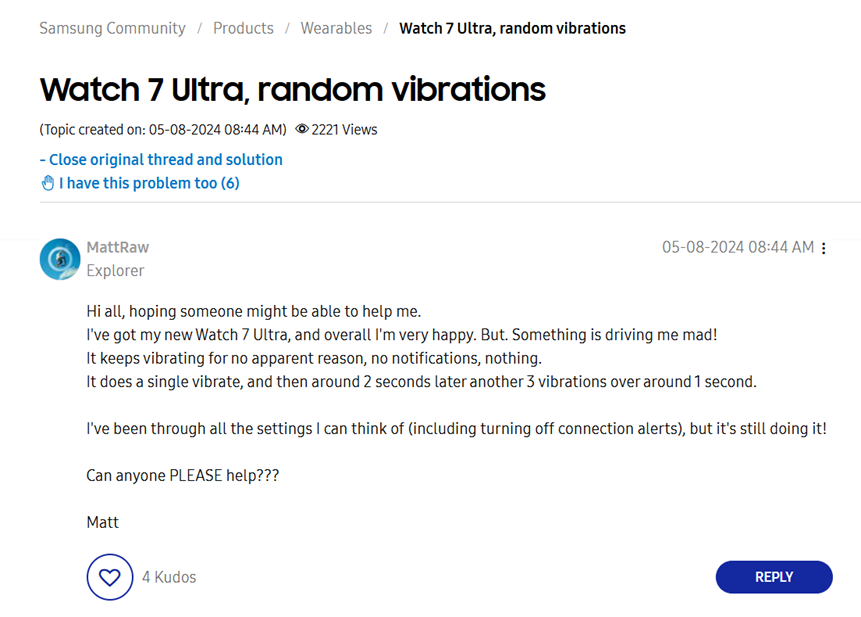The image size is (861, 617).
Task: Click the heart Kudos icon
Action: pos(110,577)
